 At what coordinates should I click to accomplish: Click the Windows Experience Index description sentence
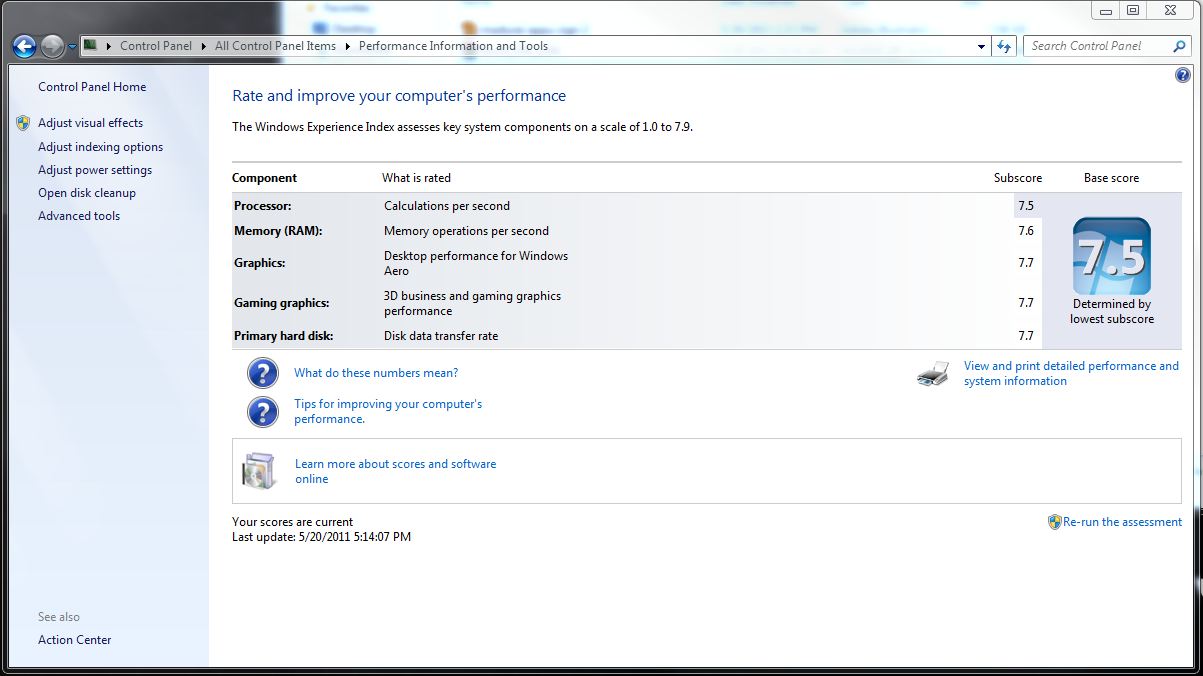pyautogui.click(x=463, y=127)
